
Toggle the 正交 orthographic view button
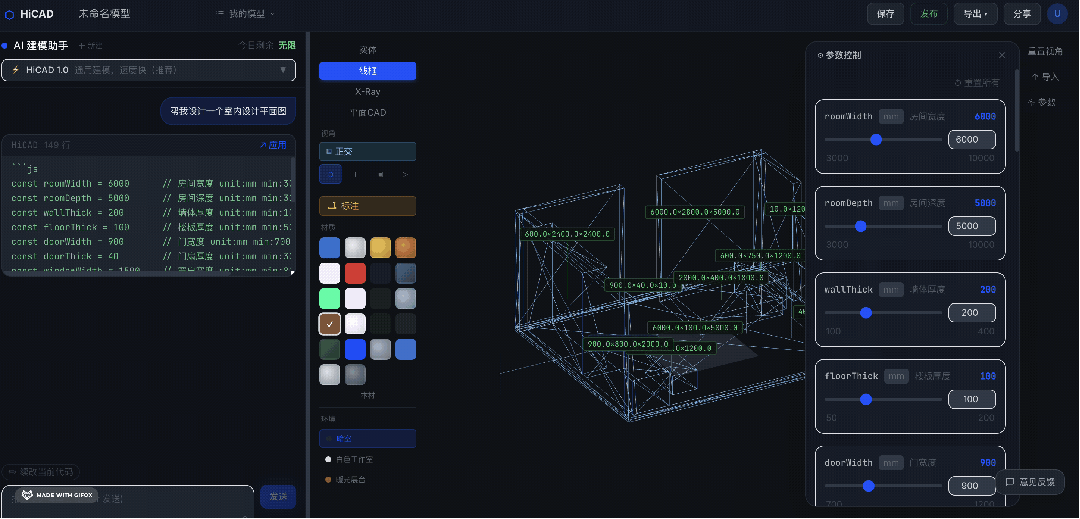click(x=368, y=151)
